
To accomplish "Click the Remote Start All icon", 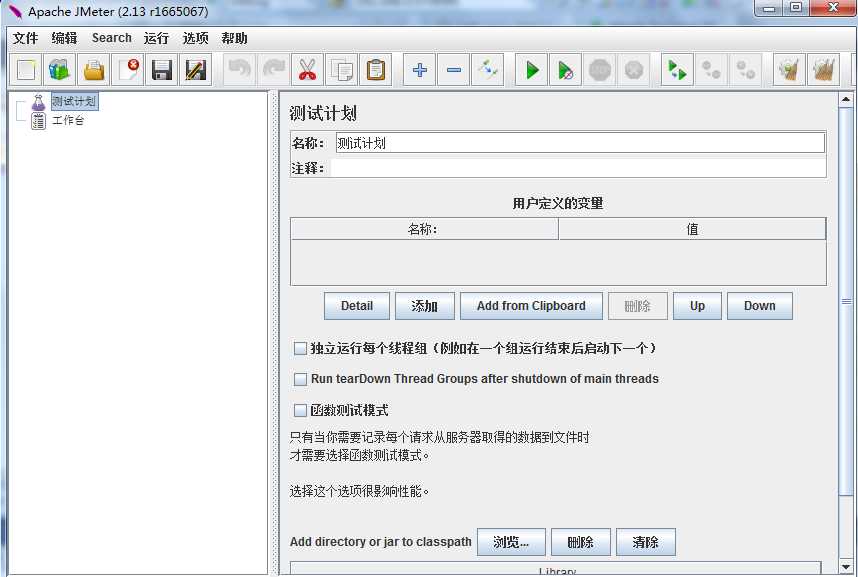I will 677,70.
